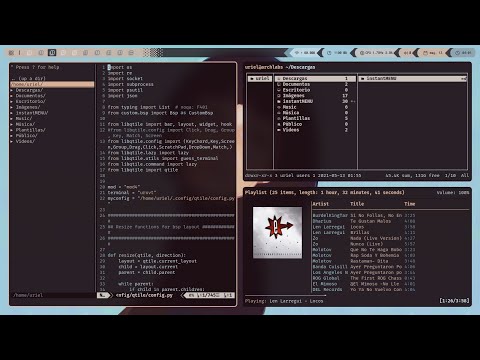The height and width of the screenshot is (360, 480).
Task: Open the calendar date widget in the top bar
Action: click(x=433, y=53)
